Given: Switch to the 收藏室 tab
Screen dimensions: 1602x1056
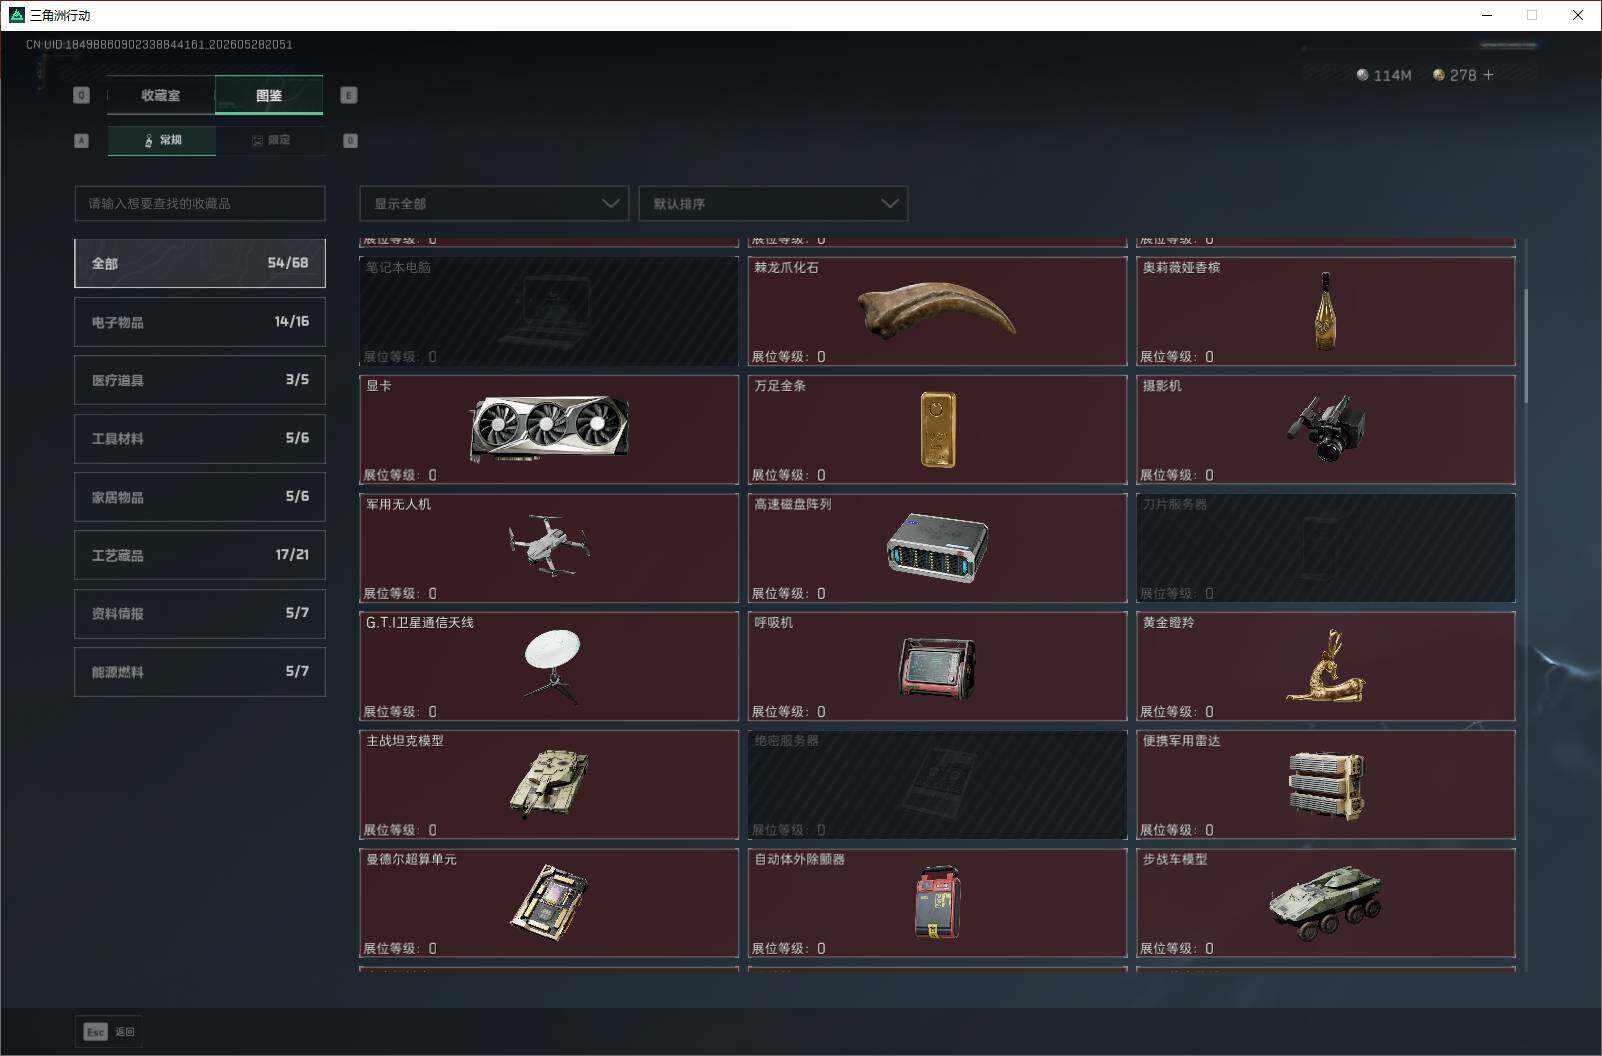Looking at the screenshot, I should [161, 95].
